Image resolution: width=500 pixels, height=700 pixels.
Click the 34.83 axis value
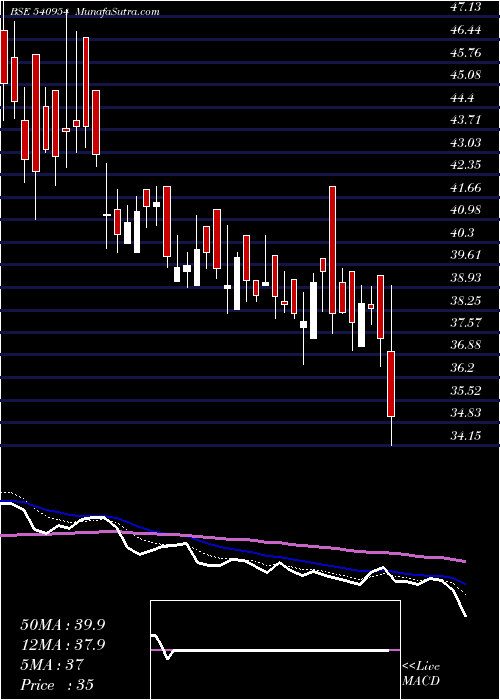[466, 413]
